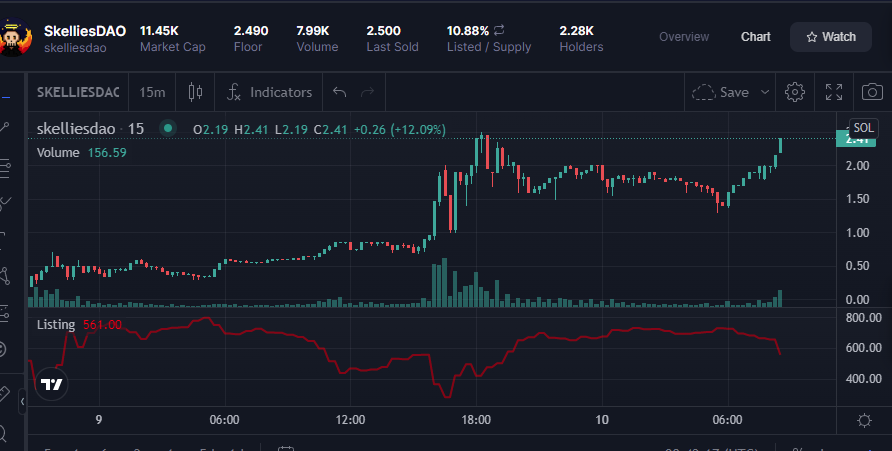Click the SkelliesDAO collection title
This screenshot has width=892, height=451.
(x=85, y=31)
